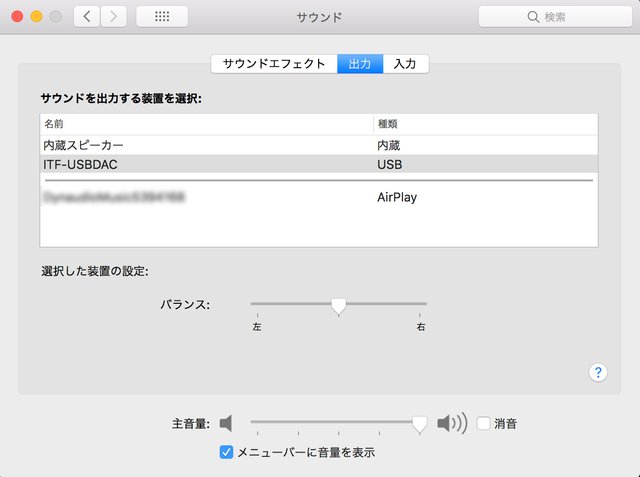Switch to the サウンドエフェクト tab
The height and width of the screenshot is (477, 640).
tap(274, 64)
